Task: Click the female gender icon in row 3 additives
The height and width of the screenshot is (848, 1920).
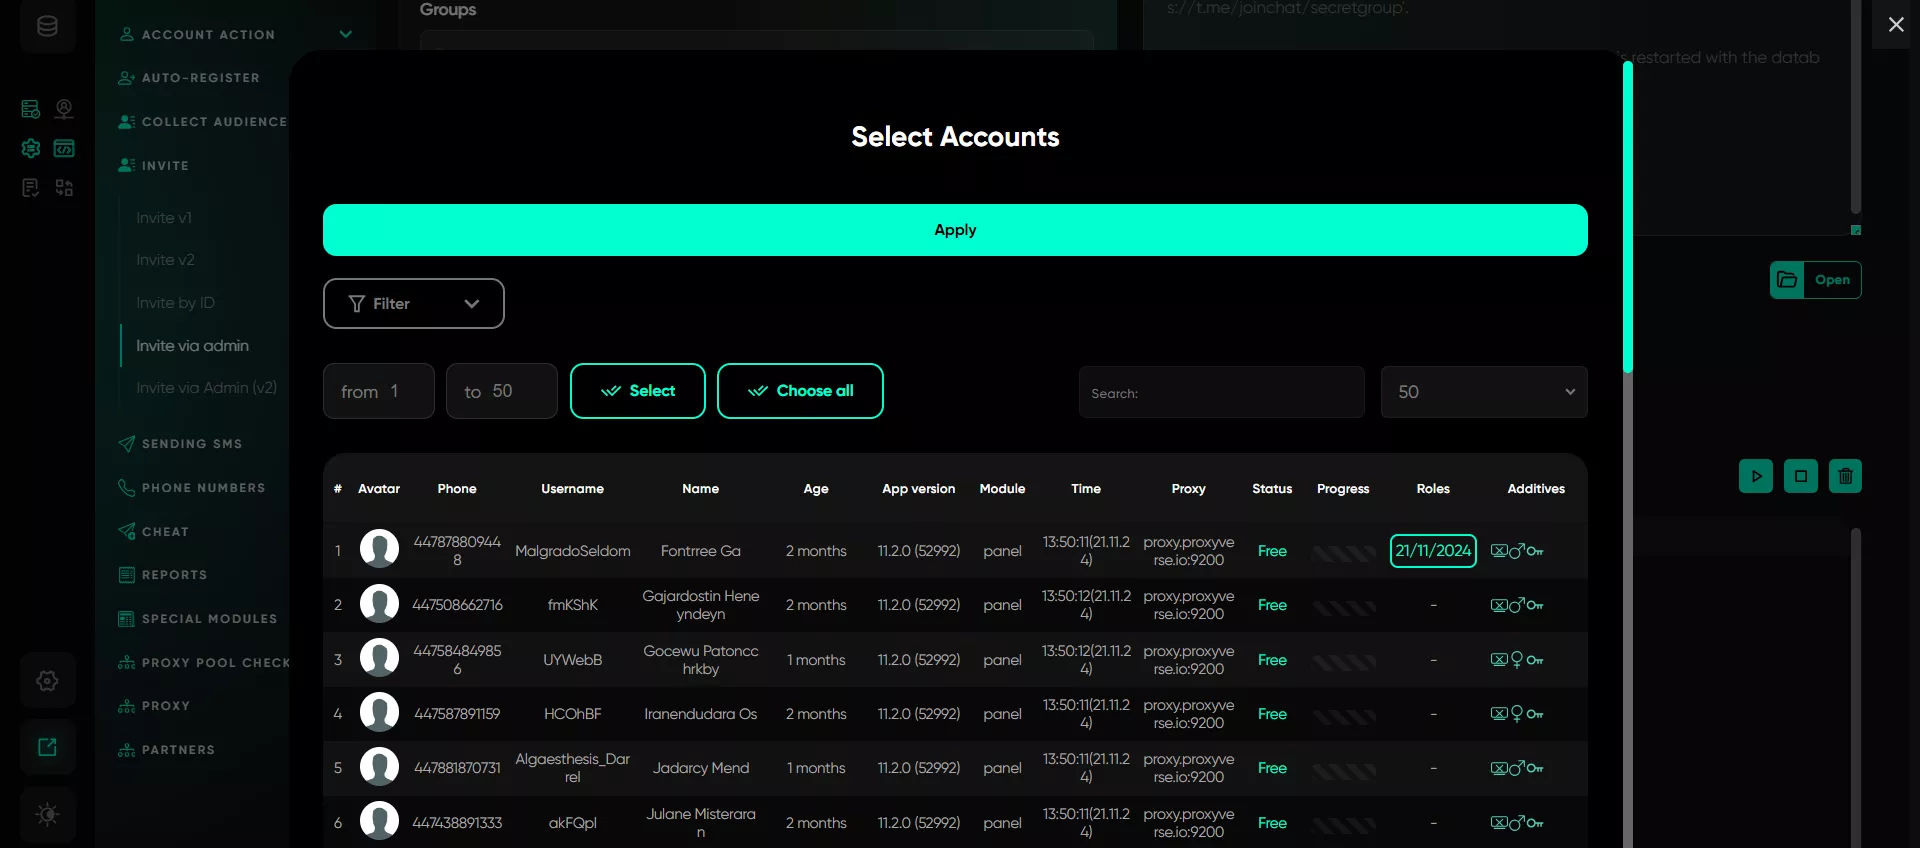Action: point(1517,660)
